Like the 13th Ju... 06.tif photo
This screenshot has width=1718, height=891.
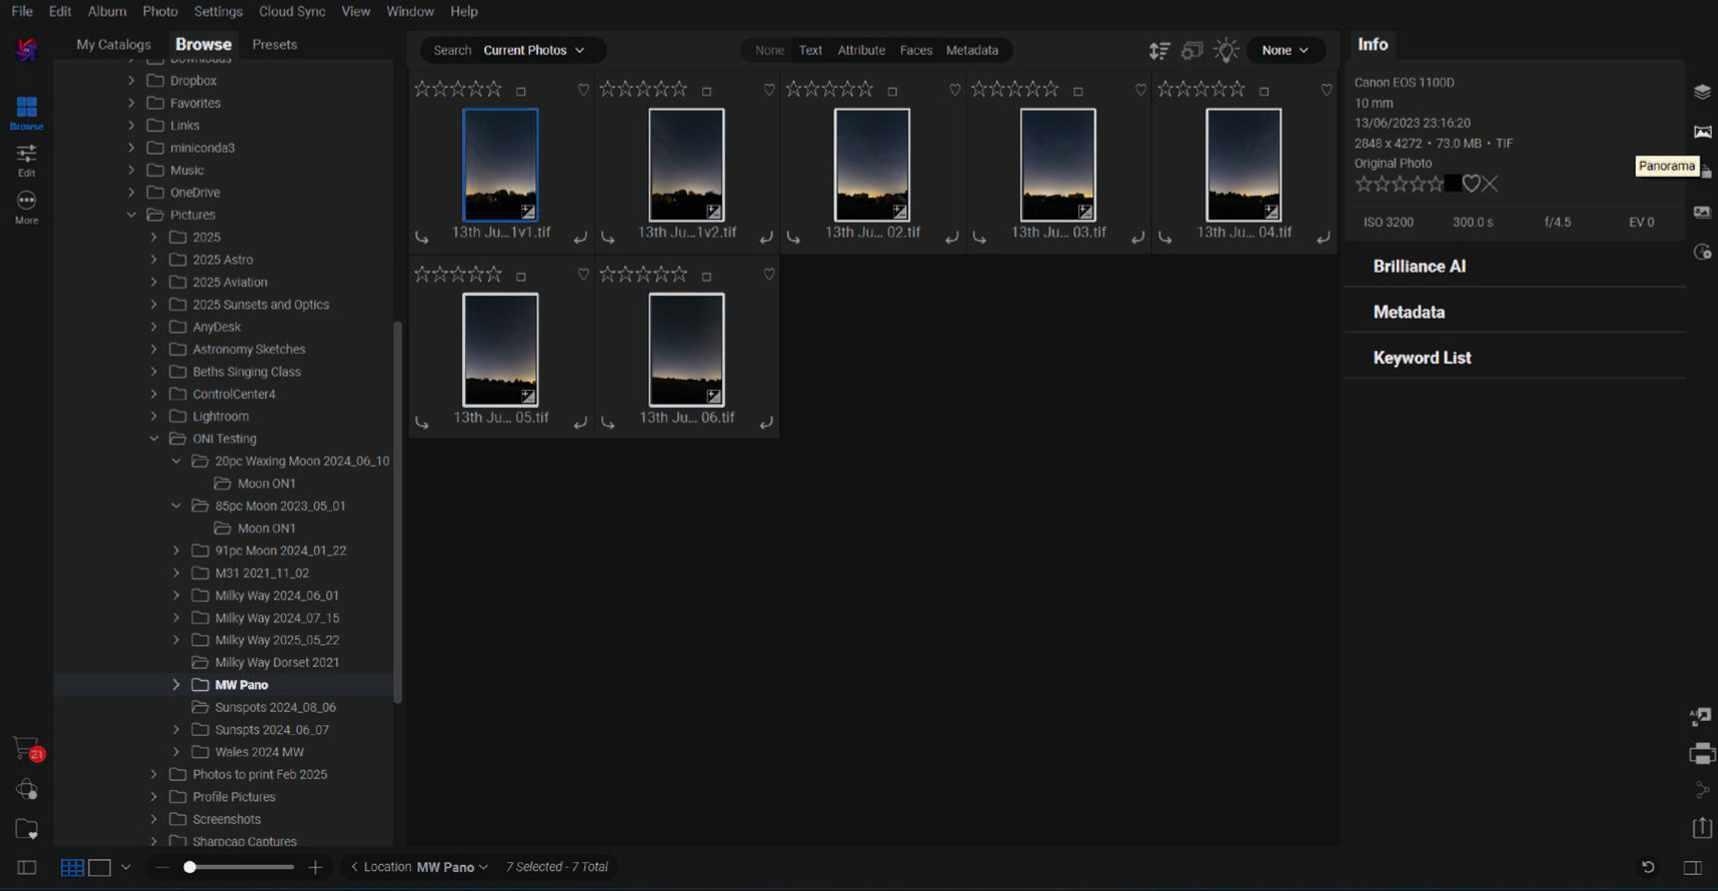pyautogui.click(x=769, y=275)
